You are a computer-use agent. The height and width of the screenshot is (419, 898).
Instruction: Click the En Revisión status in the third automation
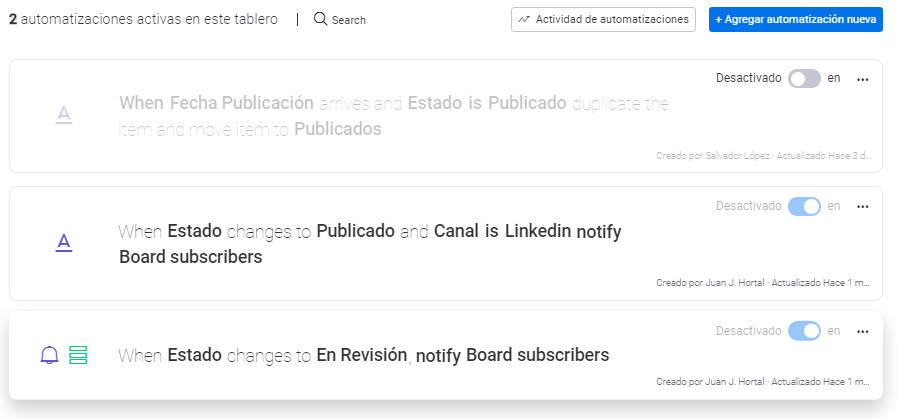(x=361, y=355)
